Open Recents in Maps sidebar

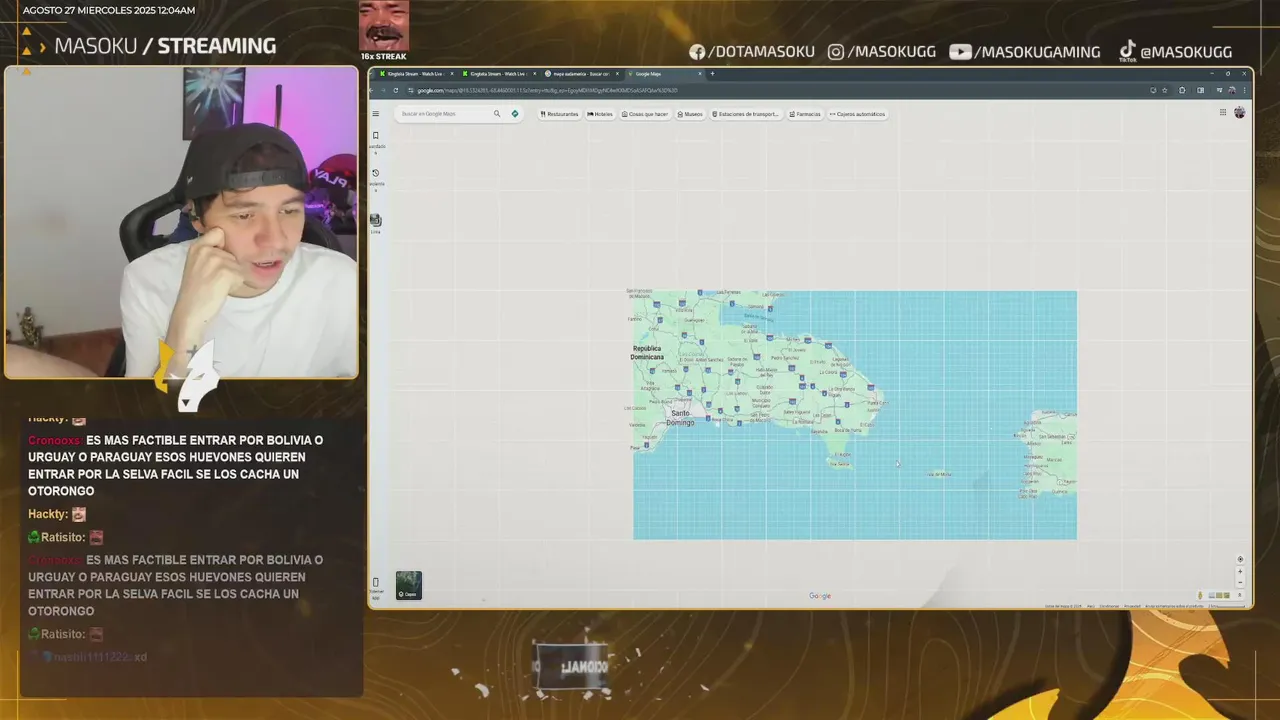(x=376, y=178)
